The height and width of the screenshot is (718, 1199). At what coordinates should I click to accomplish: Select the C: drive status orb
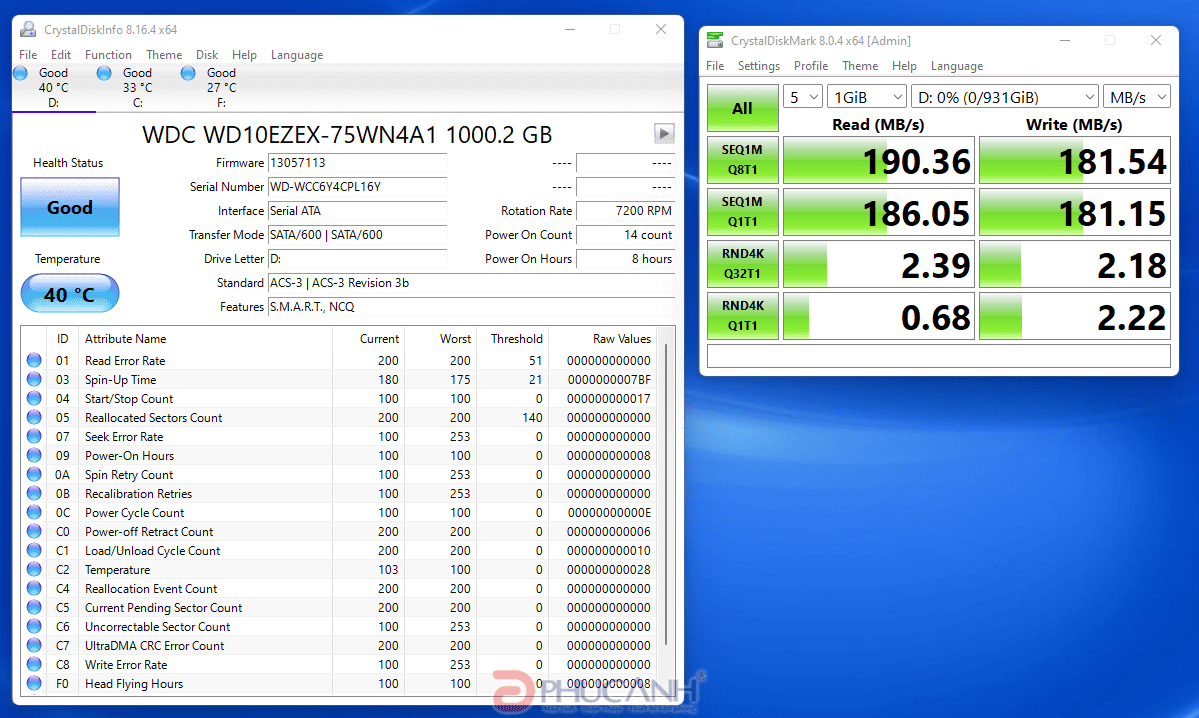click(104, 73)
